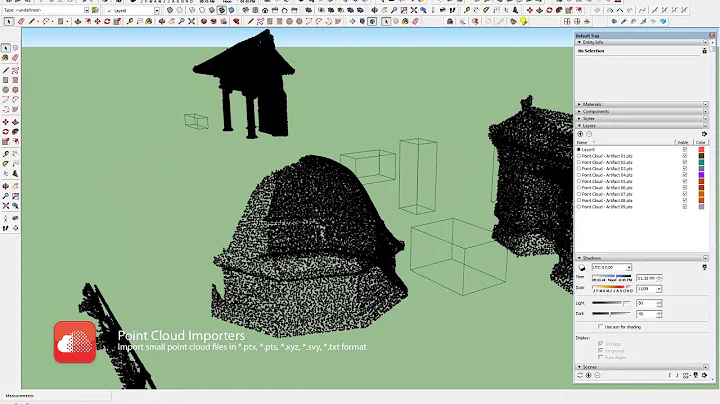This screenshot has height=404, width=720.
Task: Enable Use sun for shading
Action: click(600, 327)
